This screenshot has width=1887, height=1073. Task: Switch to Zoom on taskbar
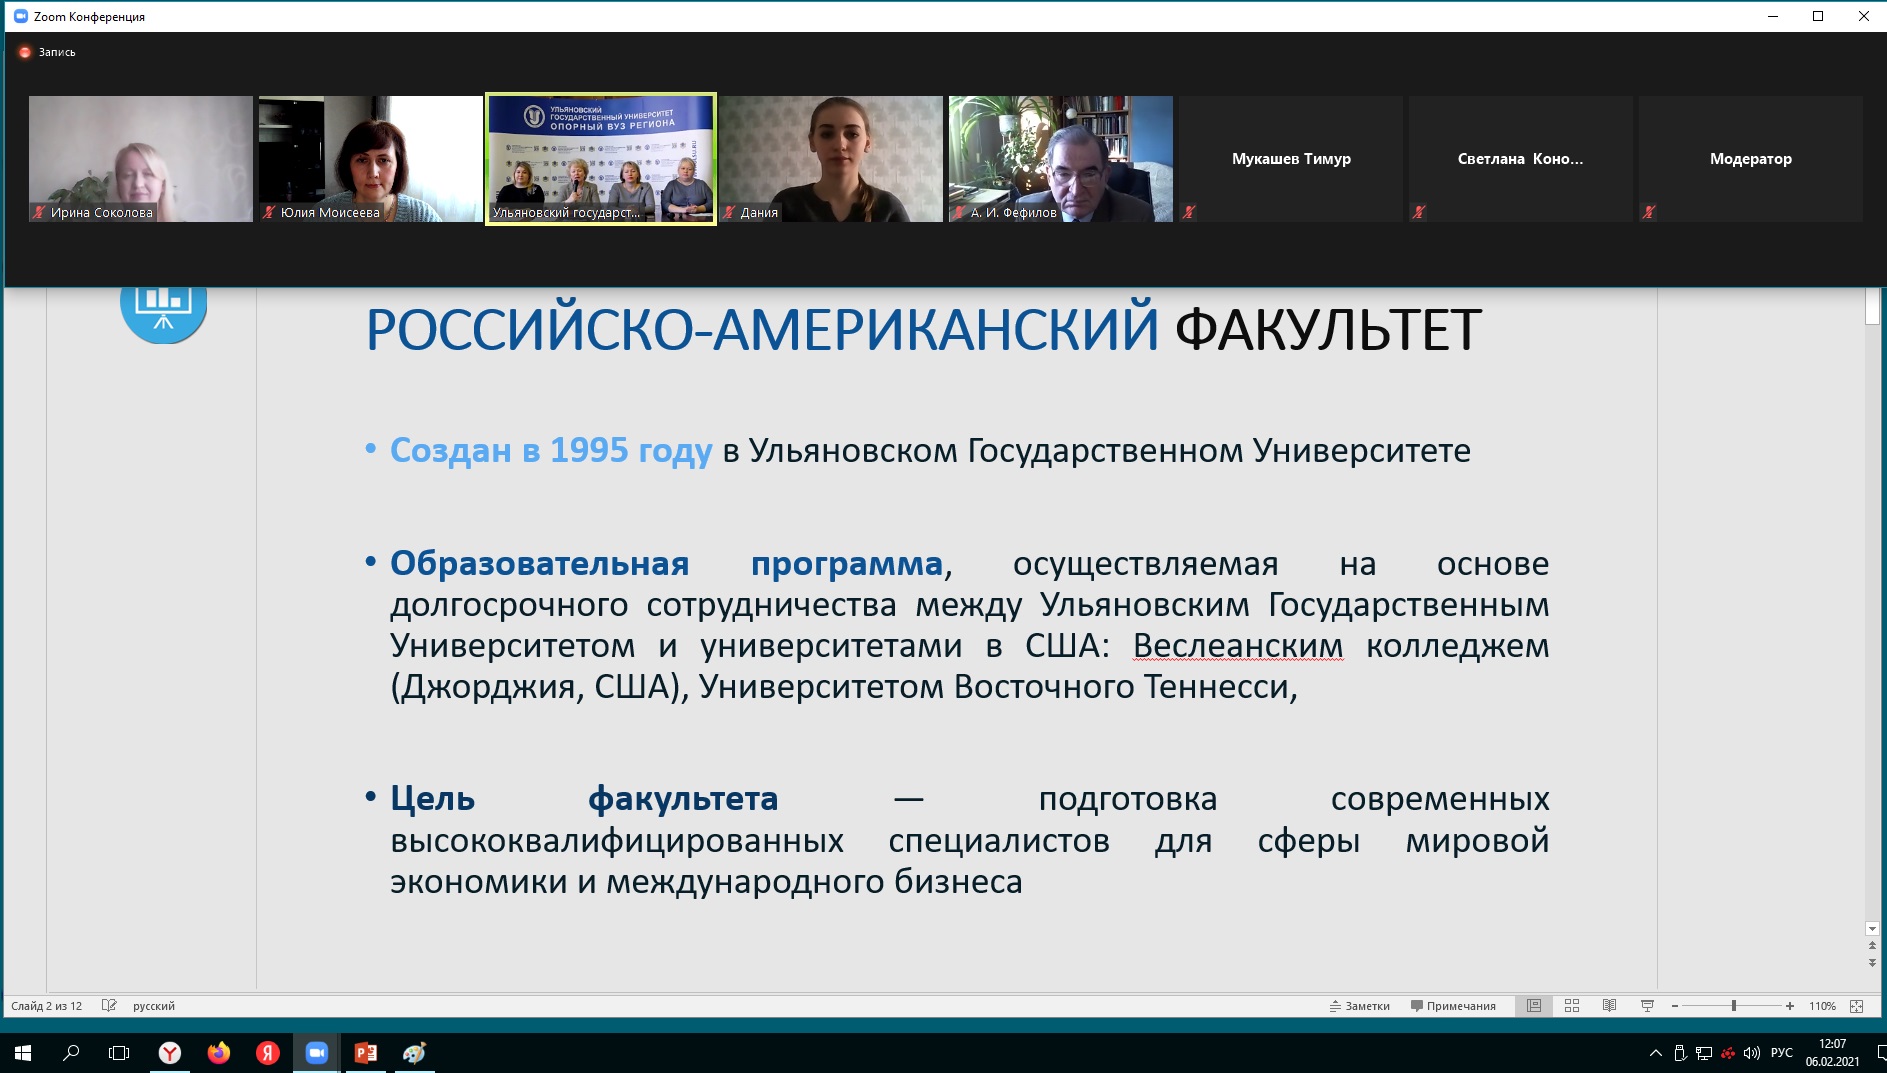point(317,1053)
